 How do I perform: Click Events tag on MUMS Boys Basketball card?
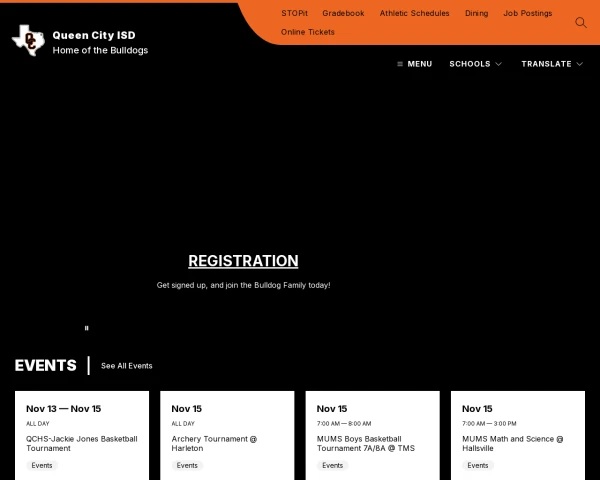333,465
